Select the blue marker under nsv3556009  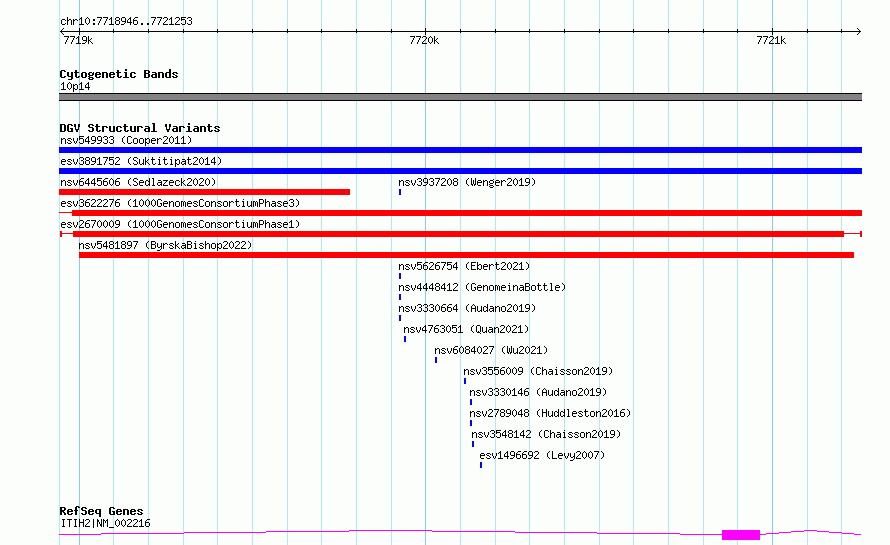465,381
